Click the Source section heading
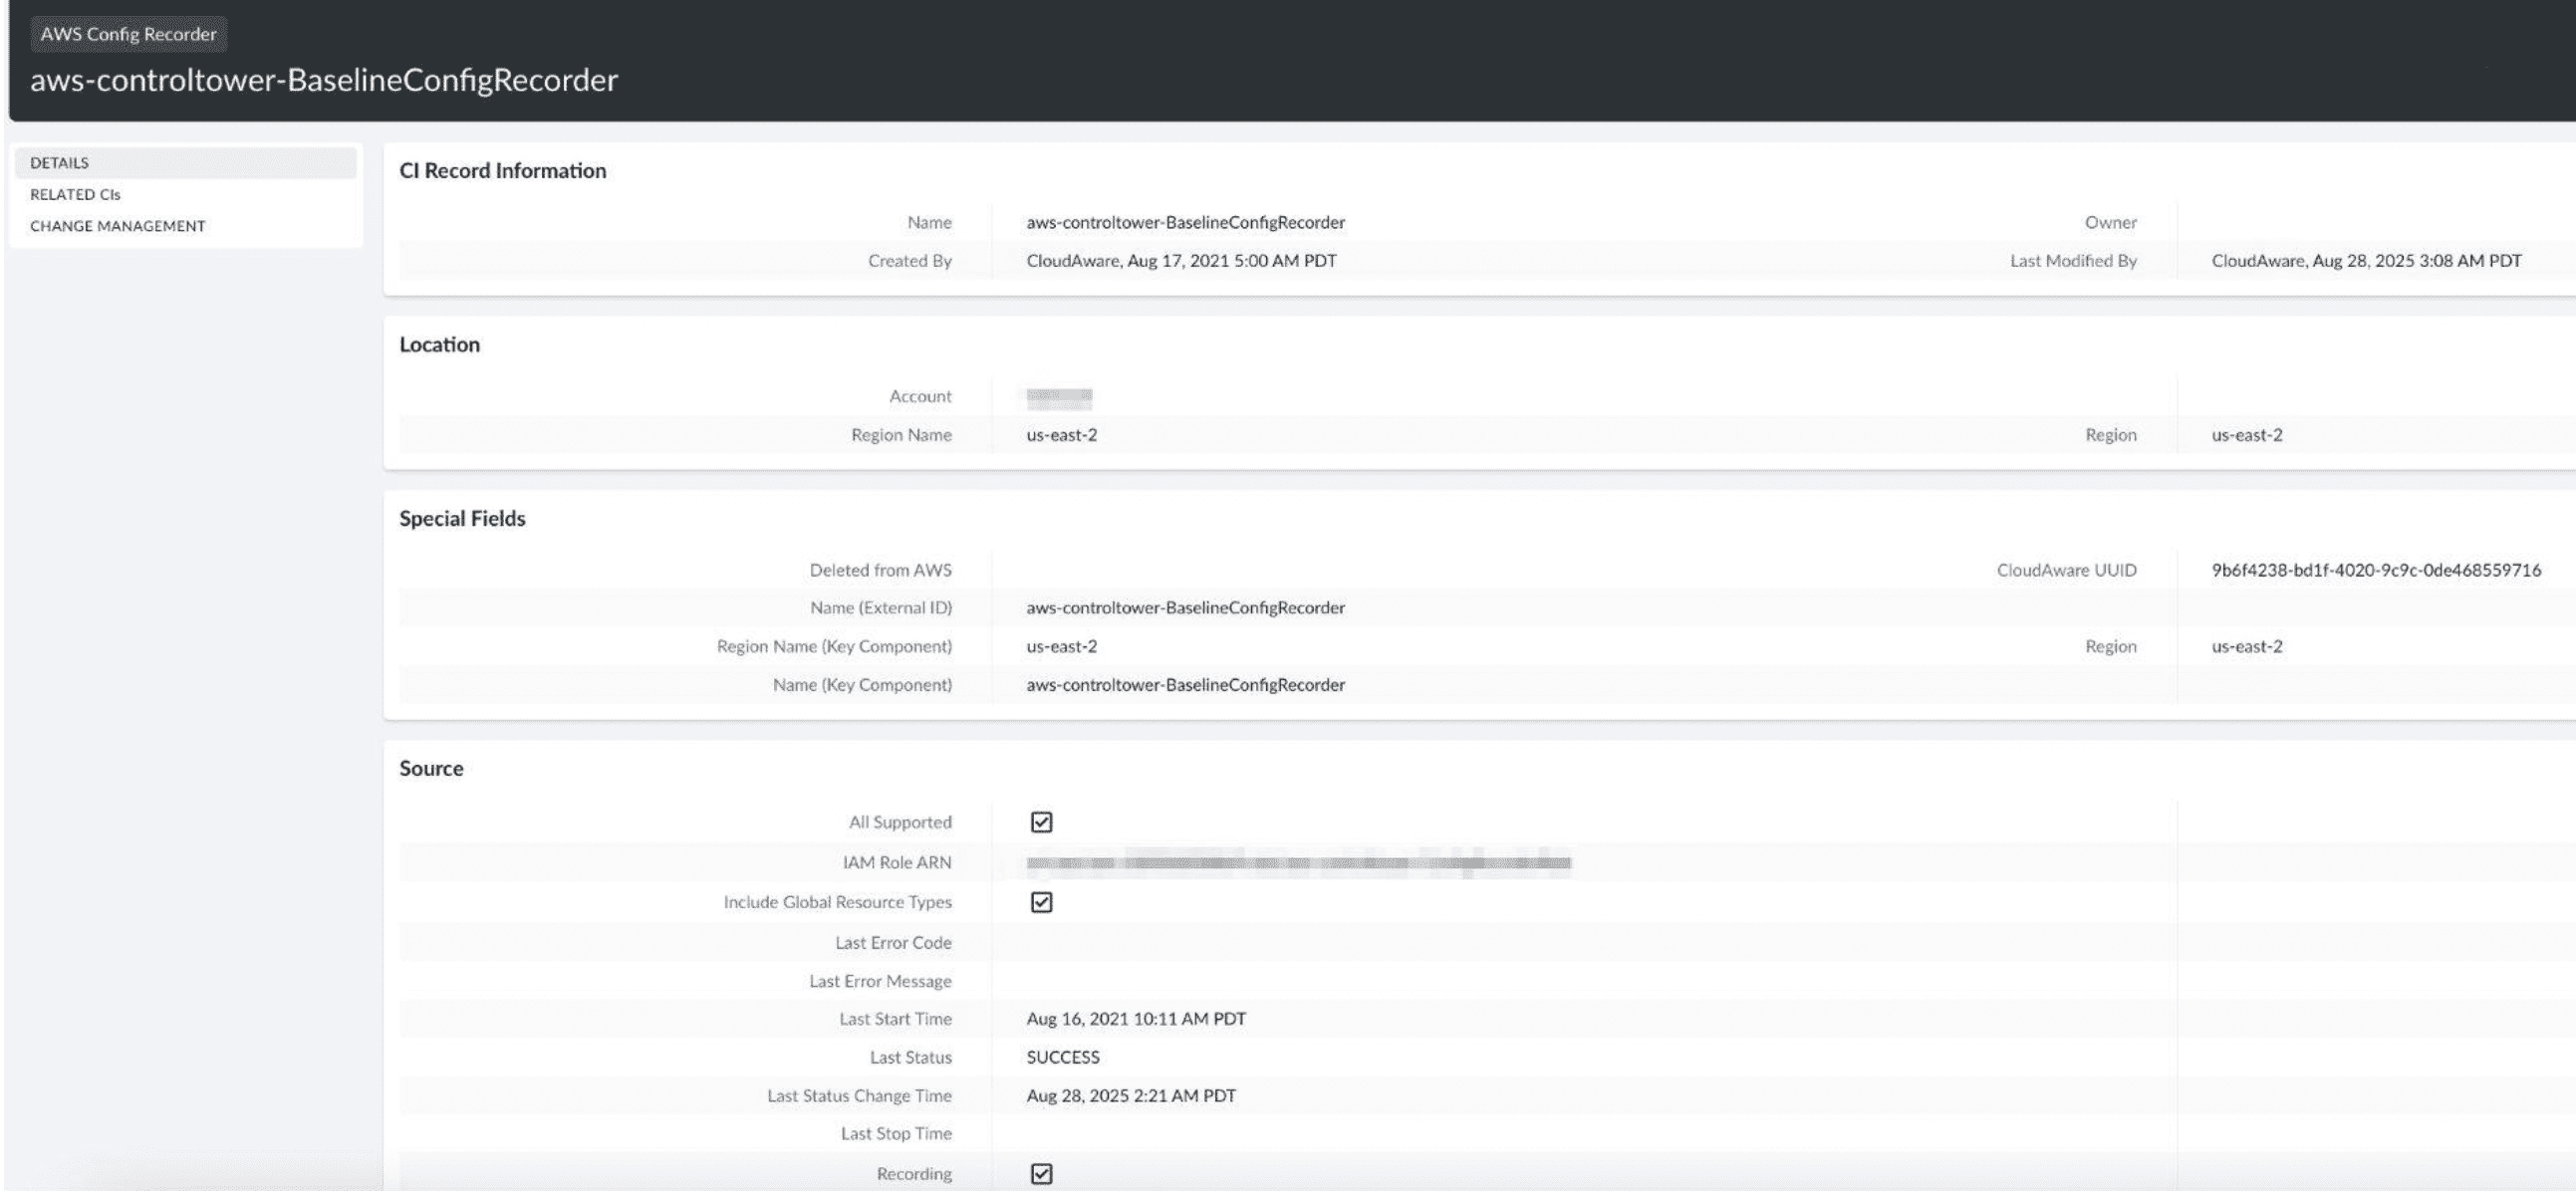Viewport: 2576px width, 1191px height. pos(431,769)
